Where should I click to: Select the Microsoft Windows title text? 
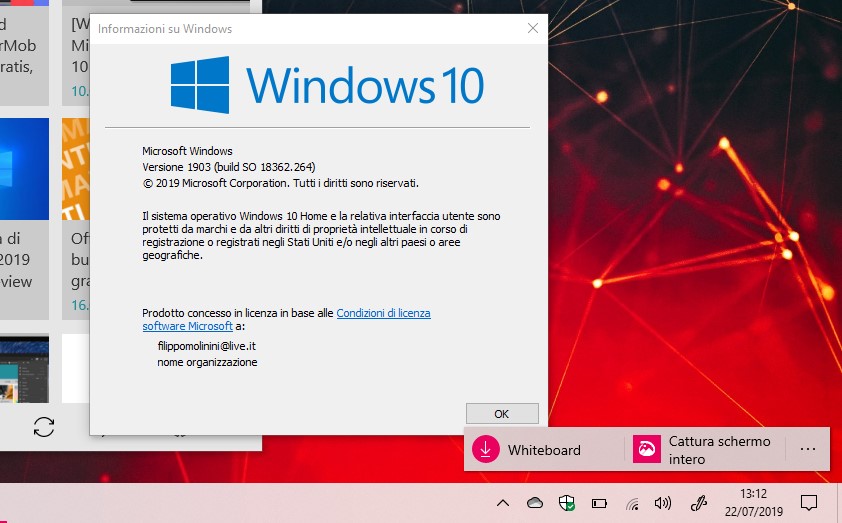pos(187,151)
